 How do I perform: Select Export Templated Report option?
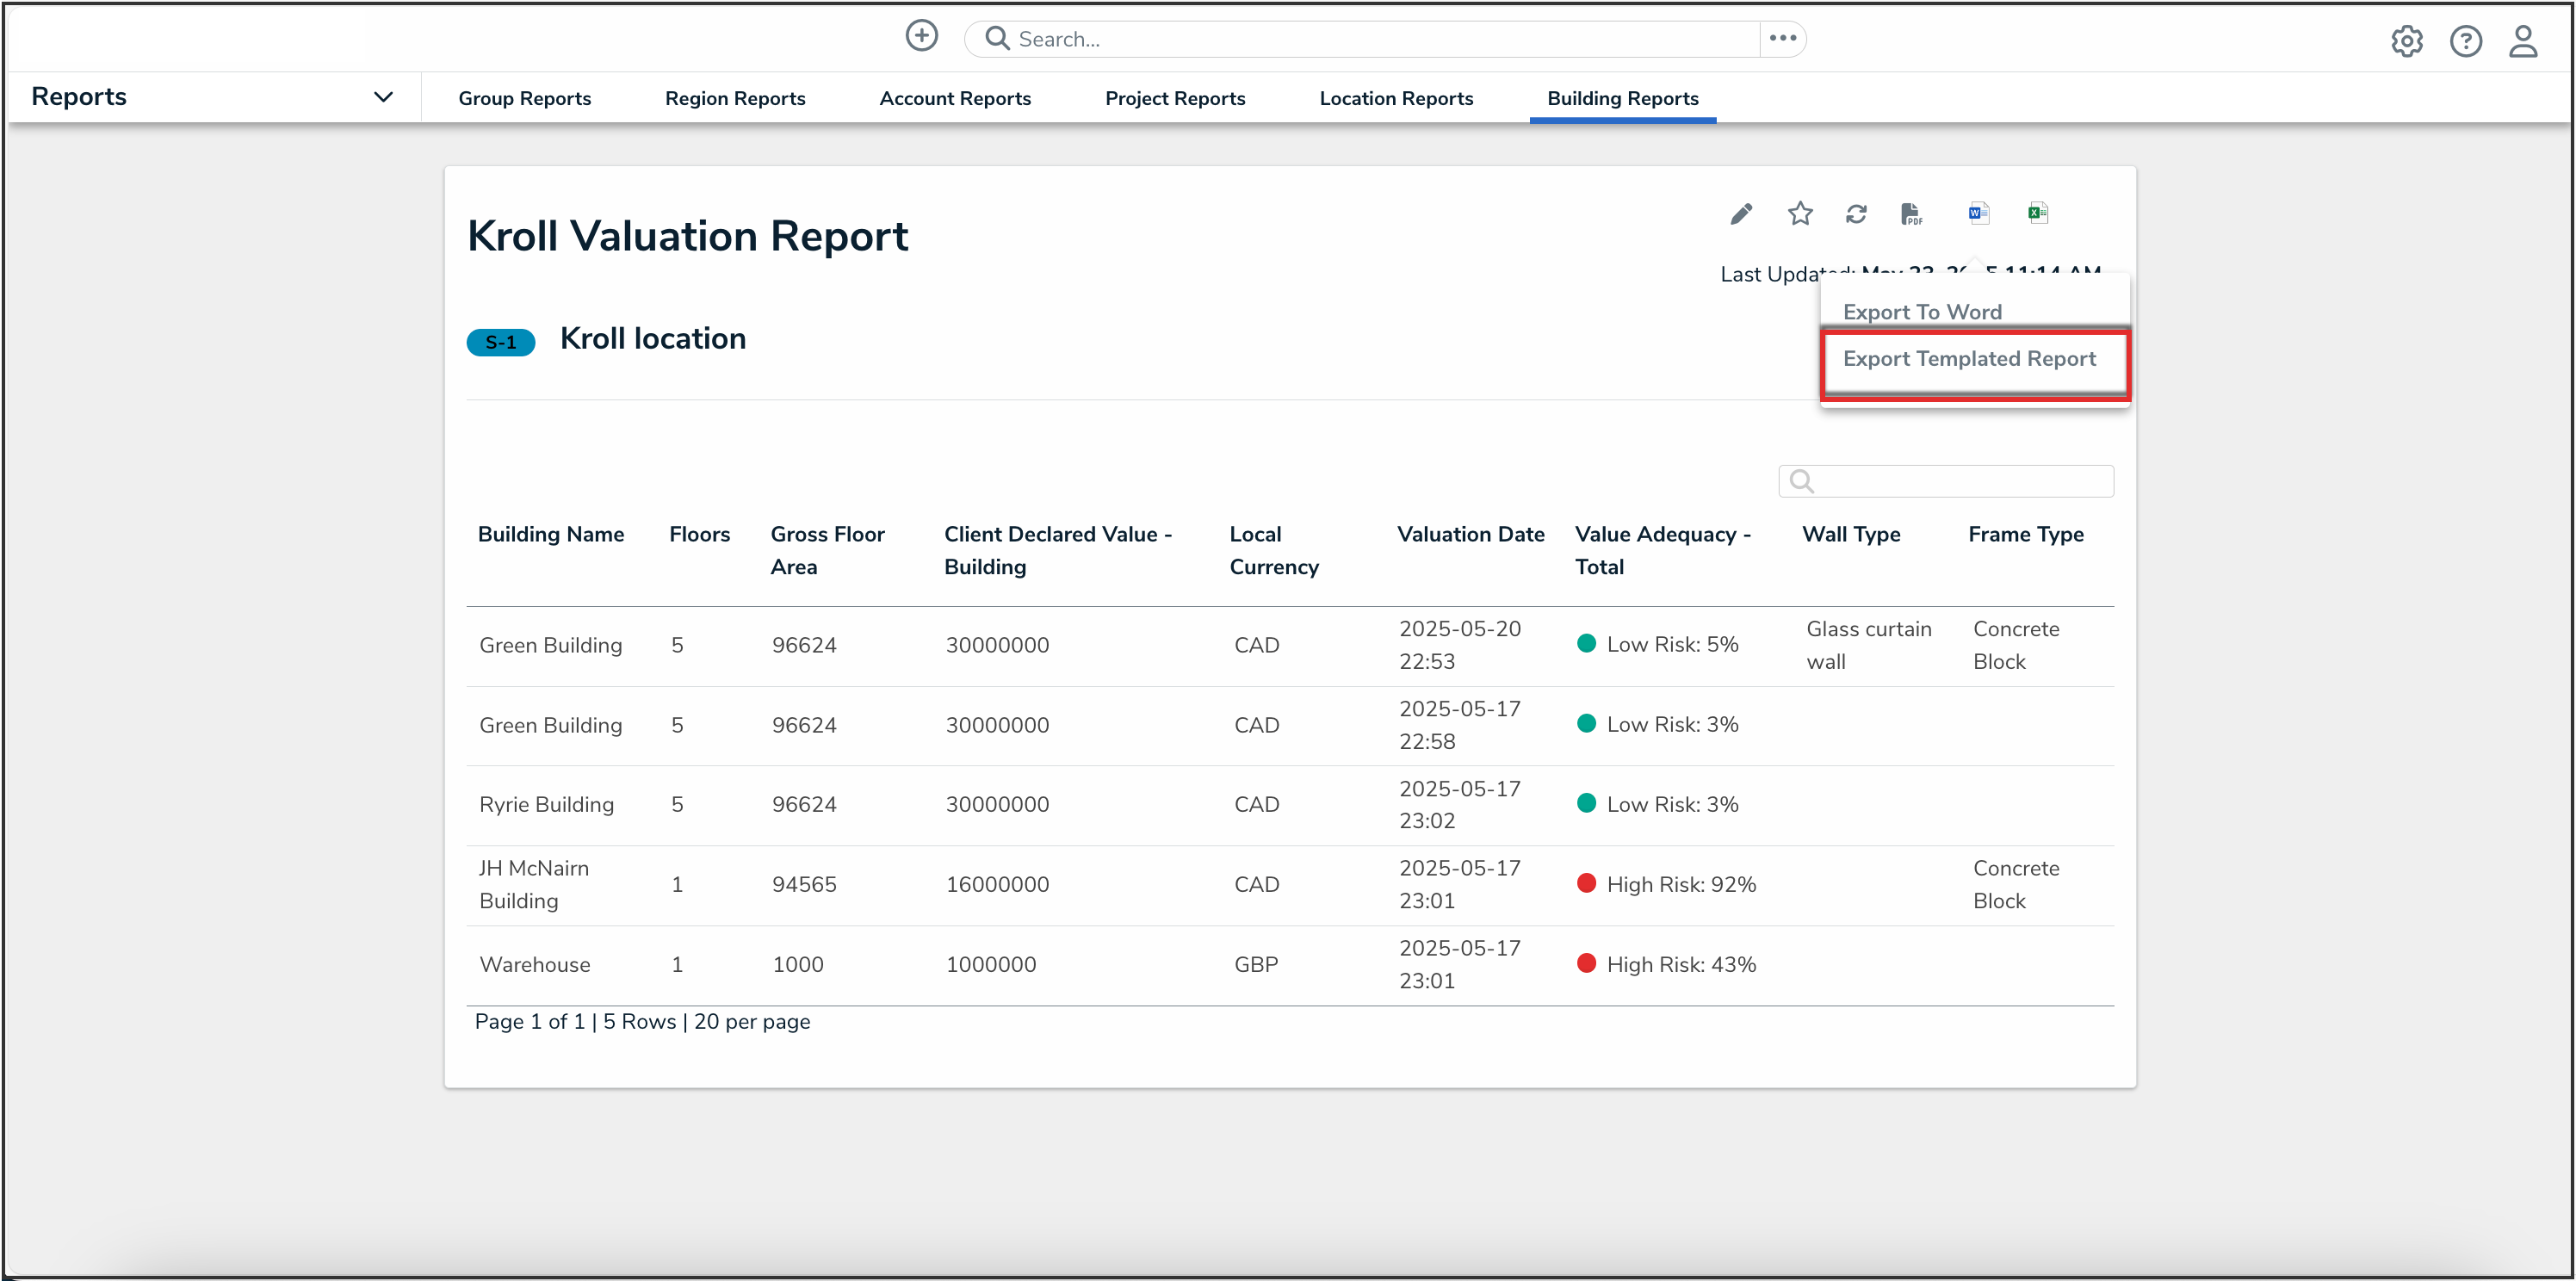(x=1968, y=359)
